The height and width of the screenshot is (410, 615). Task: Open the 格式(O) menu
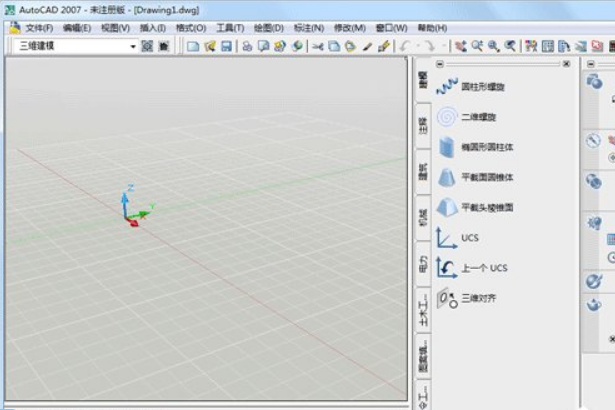(191, 28)
